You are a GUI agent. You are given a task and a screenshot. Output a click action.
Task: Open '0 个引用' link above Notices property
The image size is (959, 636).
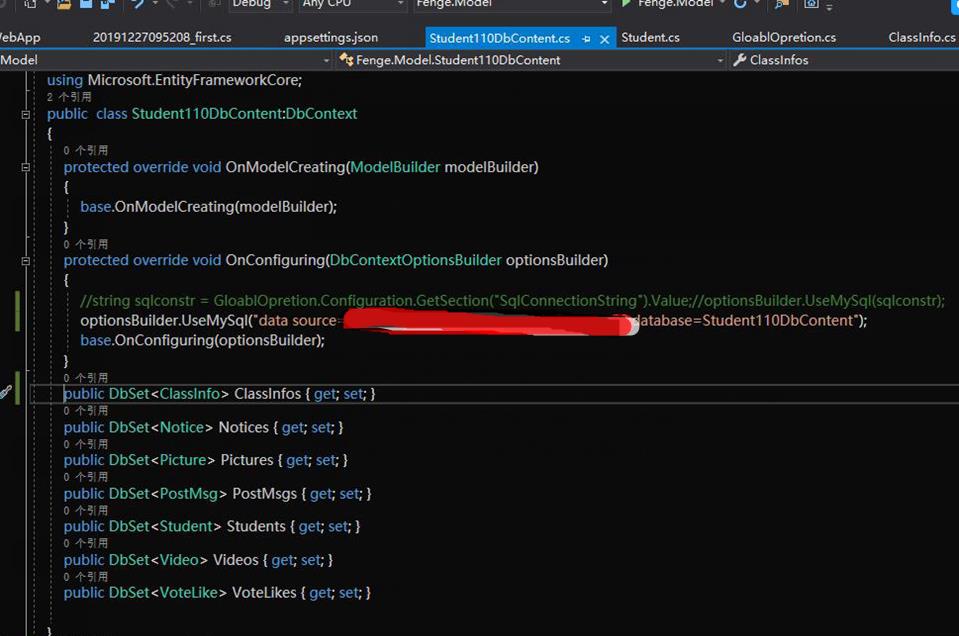[x=85, y=410]
